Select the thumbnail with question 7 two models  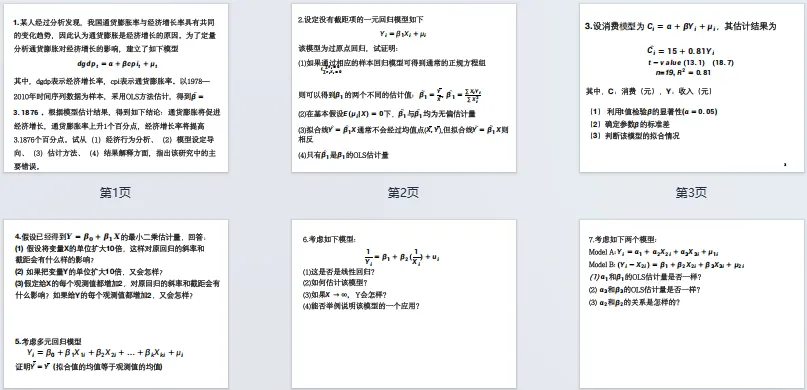(x=692, y=304)
